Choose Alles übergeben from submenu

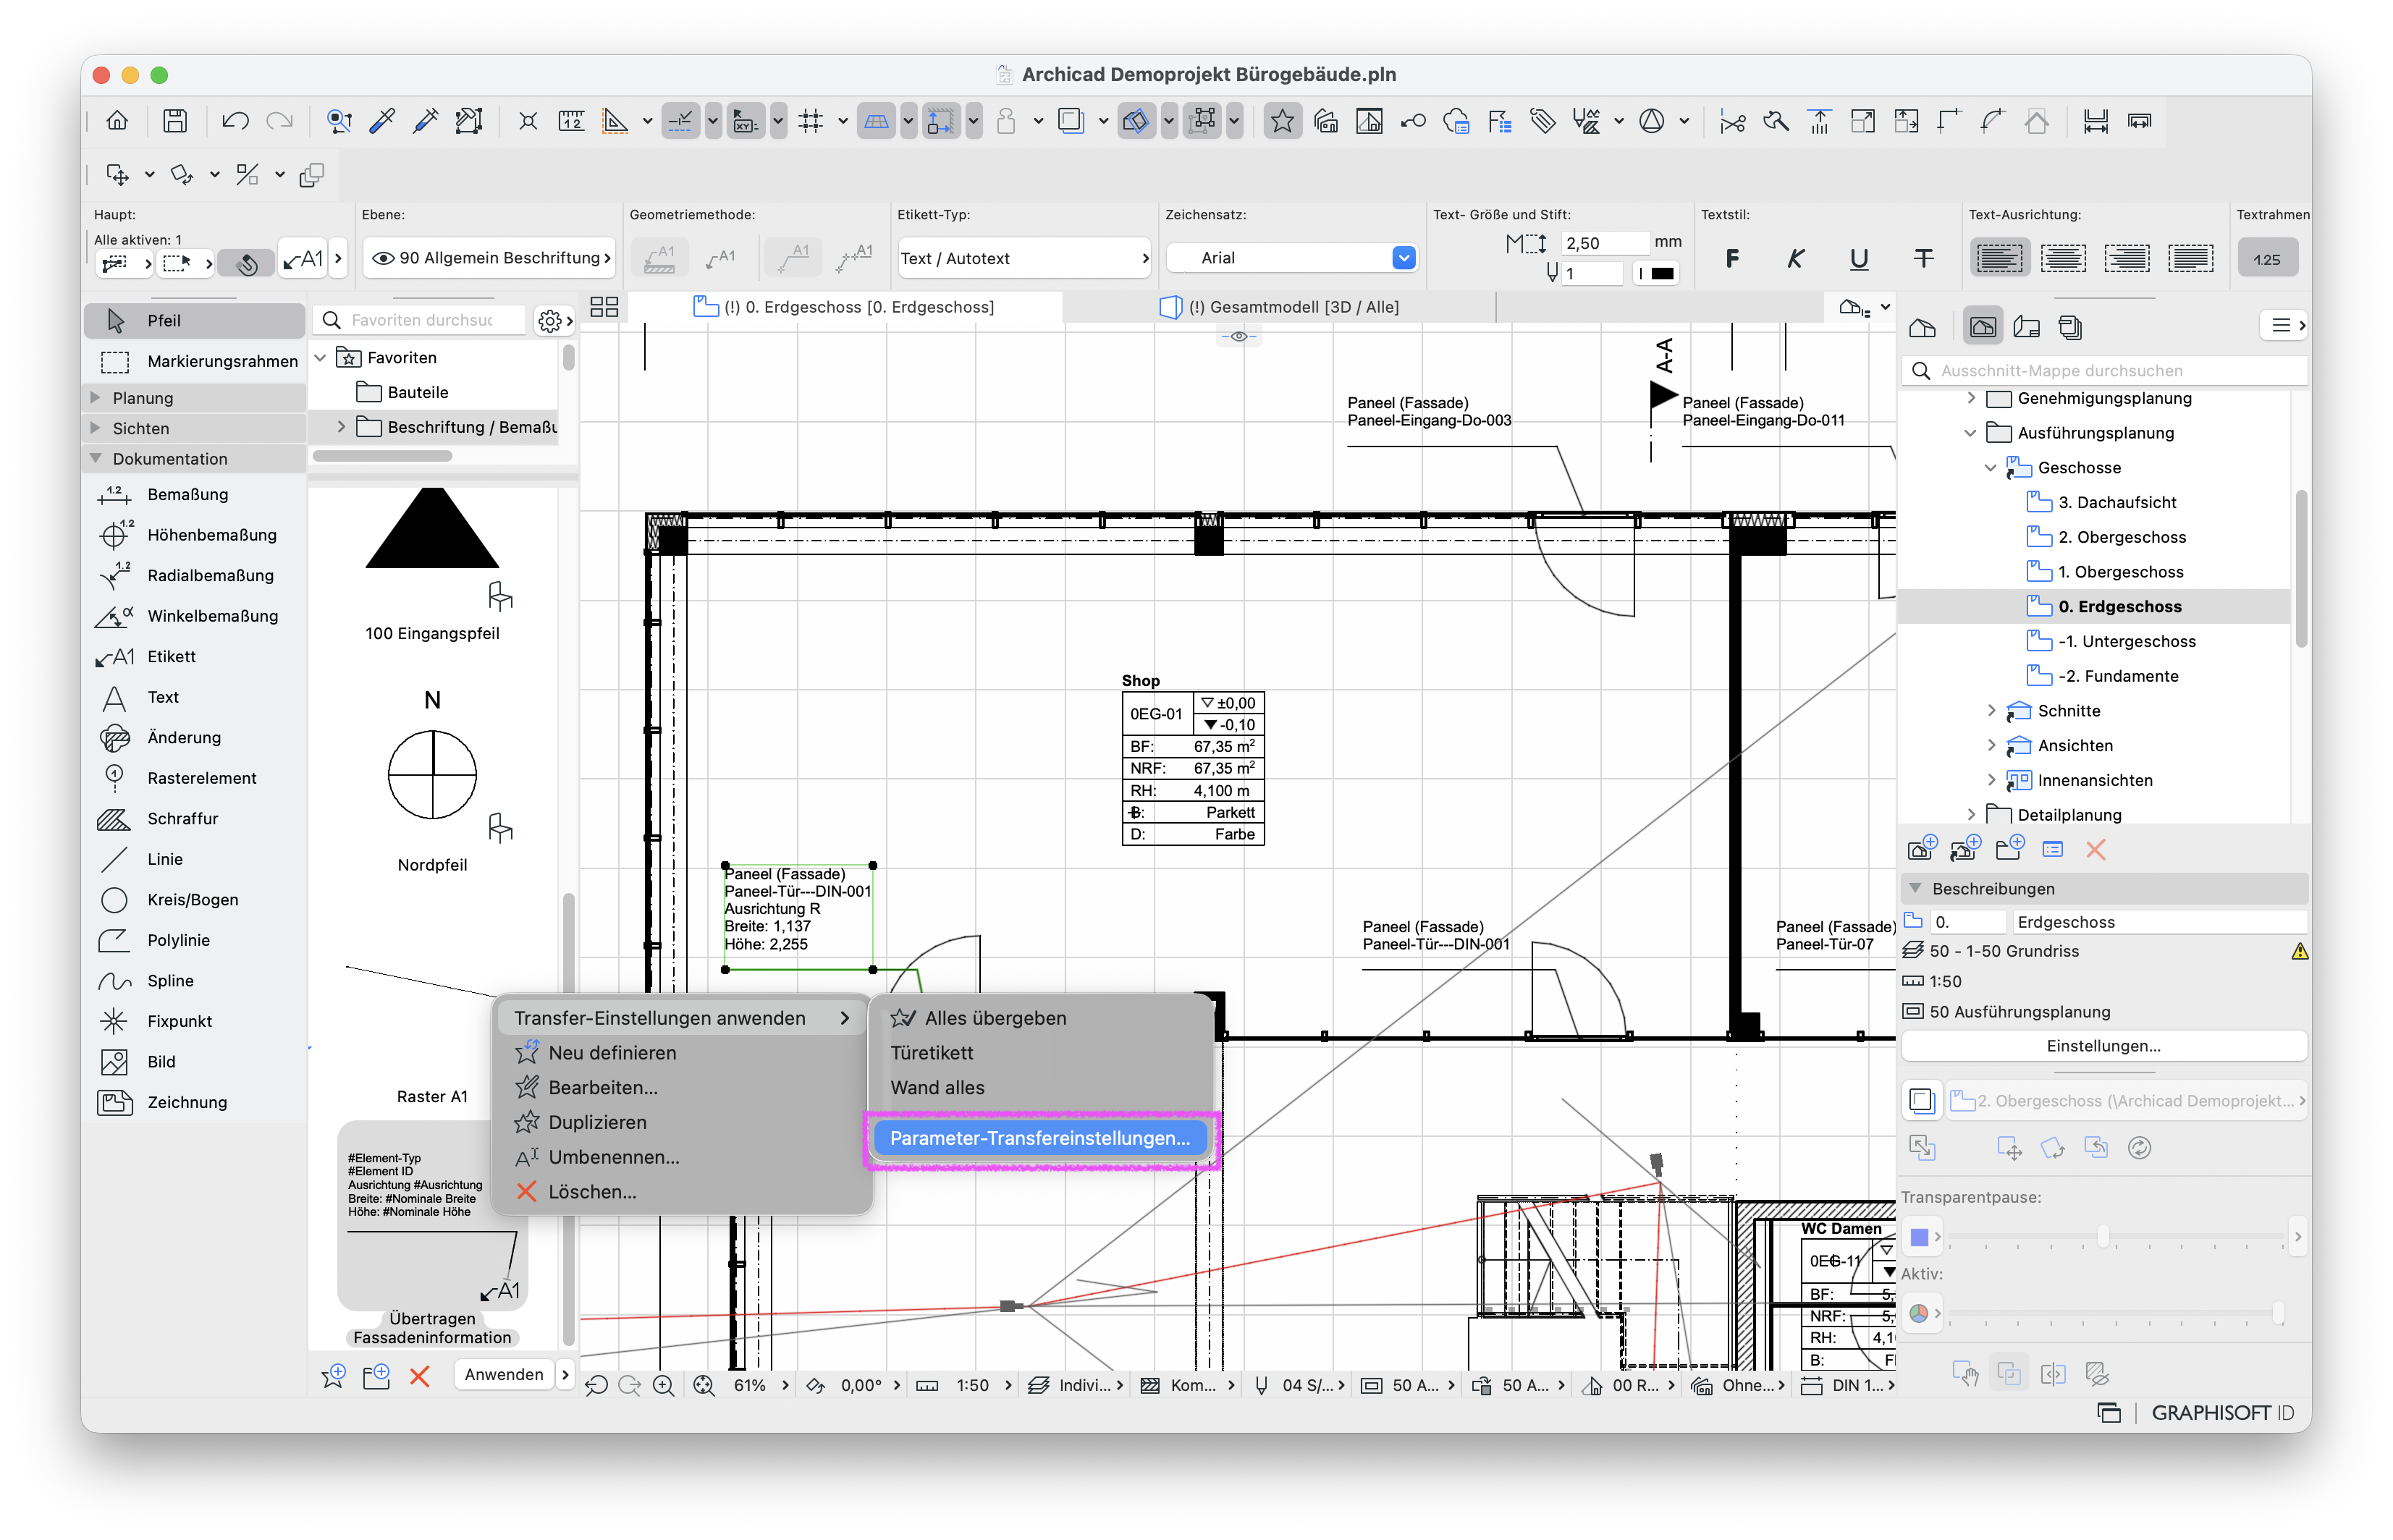tap(1041, 1018)
